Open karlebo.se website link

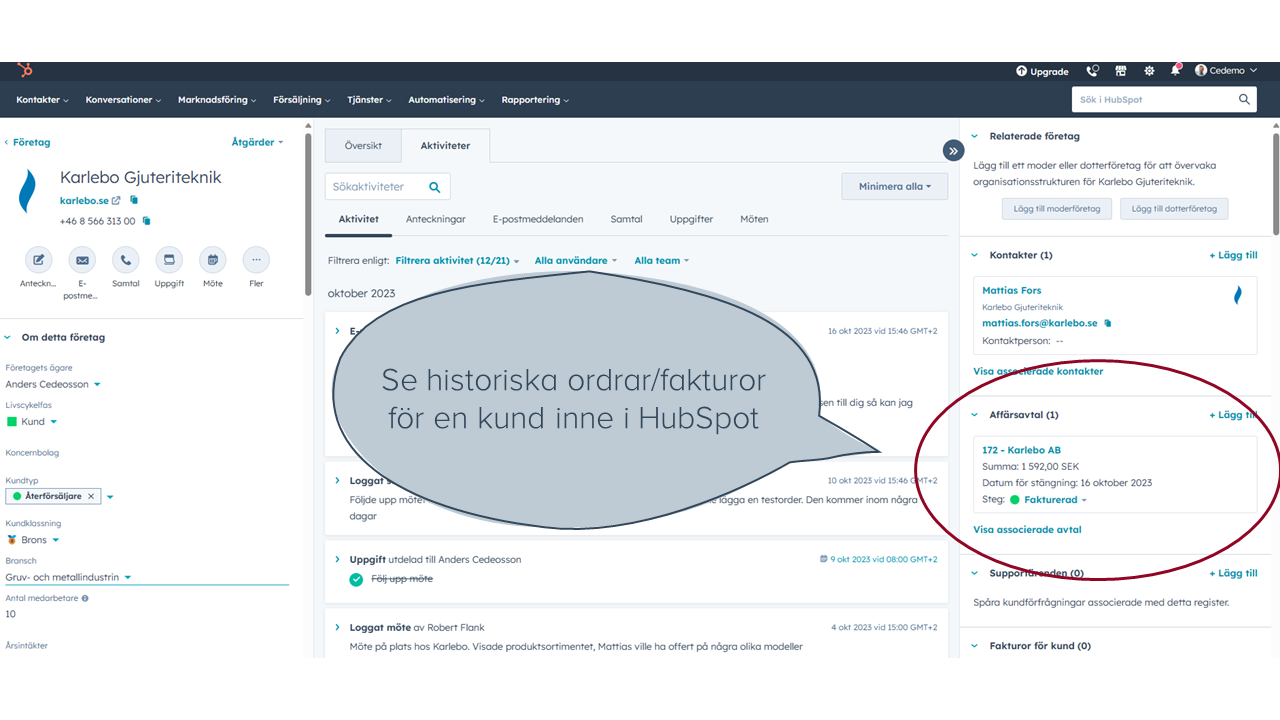click(x=90, y=201)
